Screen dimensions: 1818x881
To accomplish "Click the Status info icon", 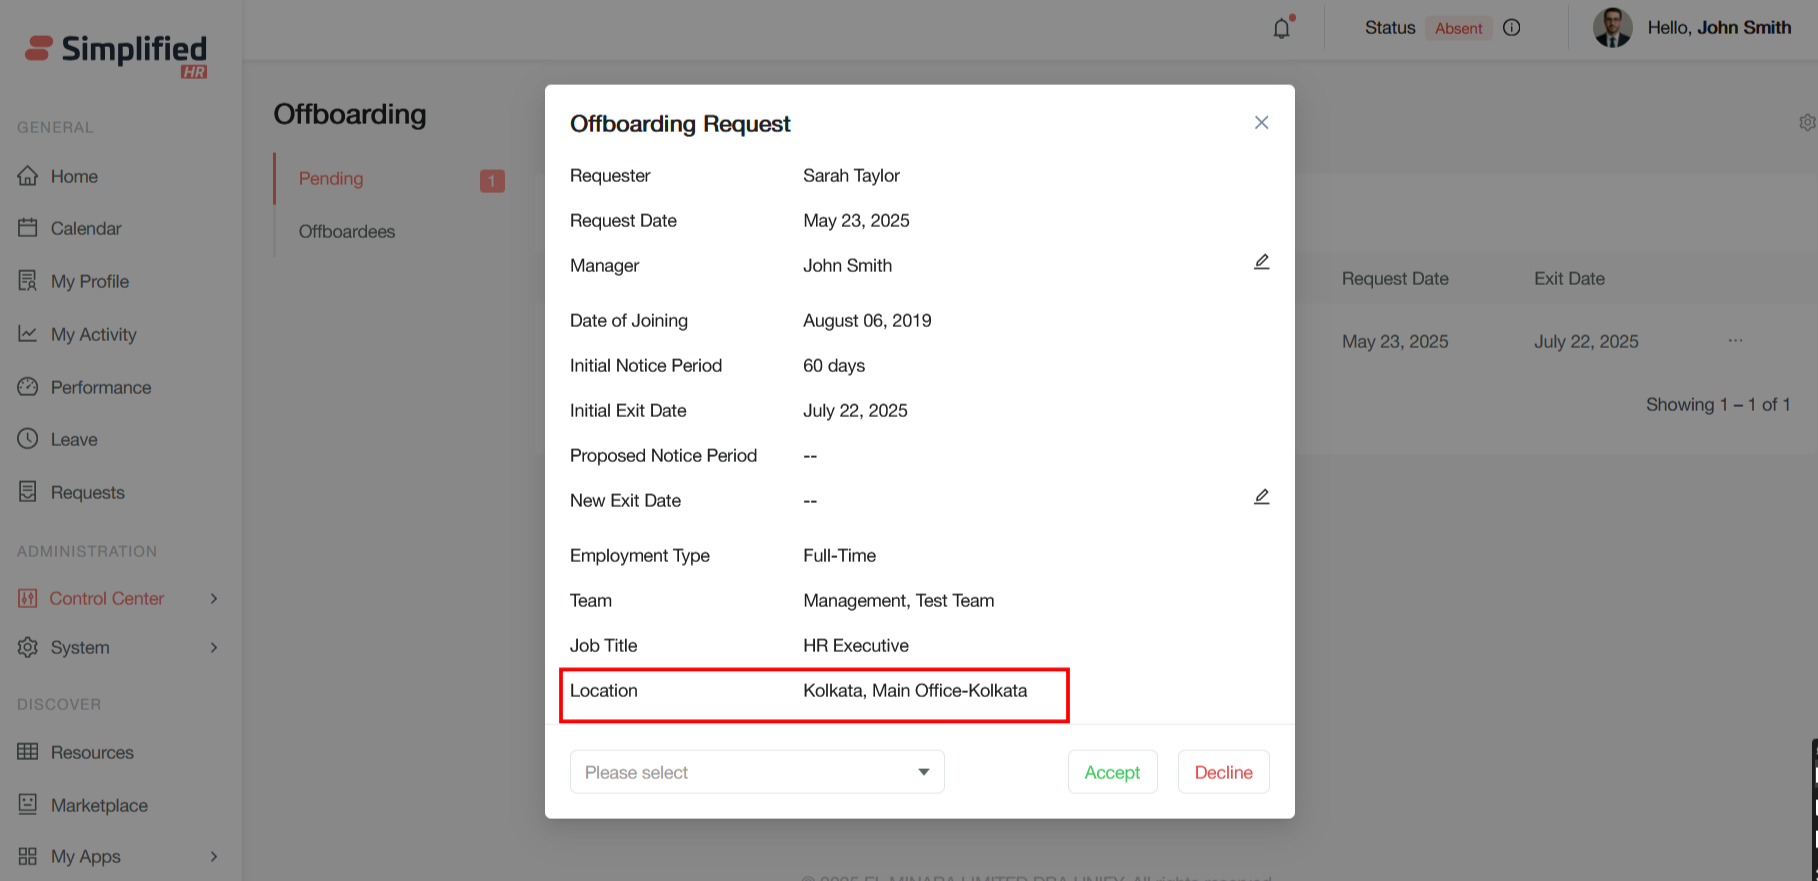I will point(1512,28).
